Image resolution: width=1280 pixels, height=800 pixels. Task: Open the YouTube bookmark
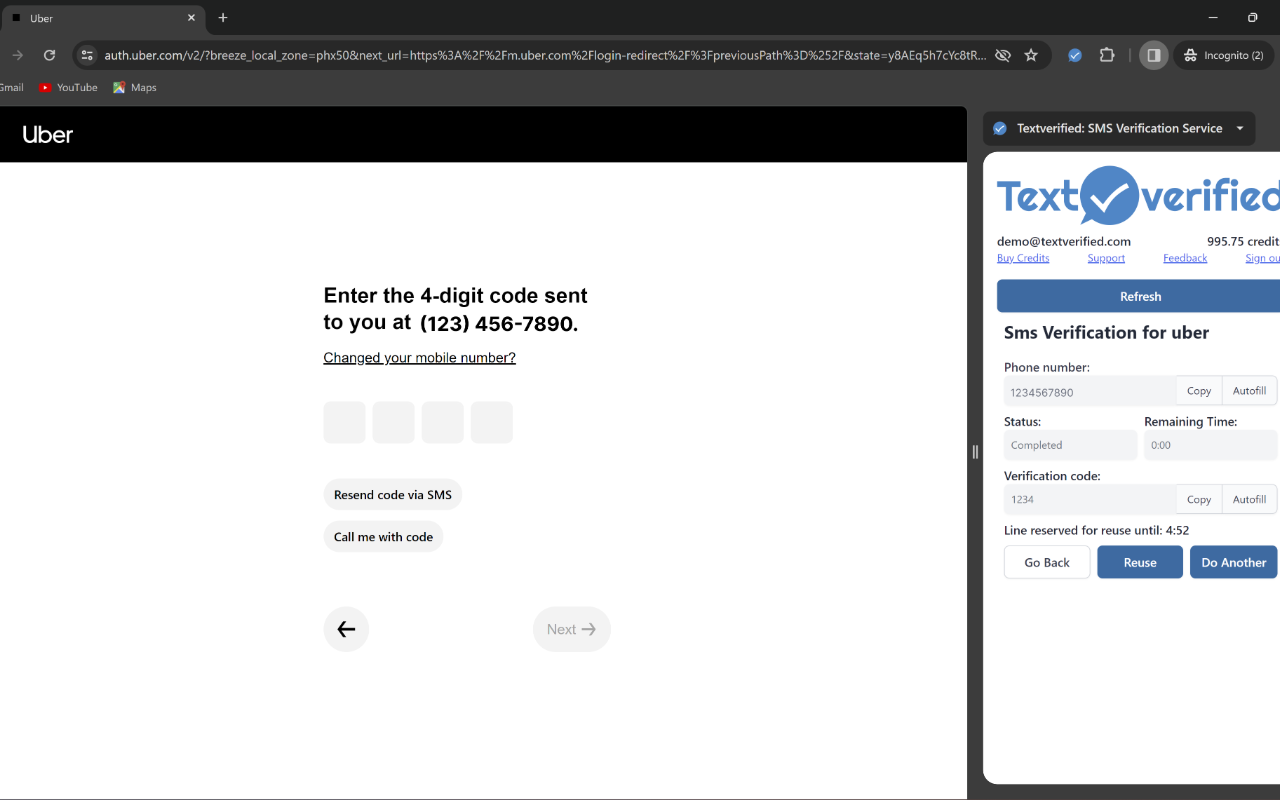[x=68, y=87]
